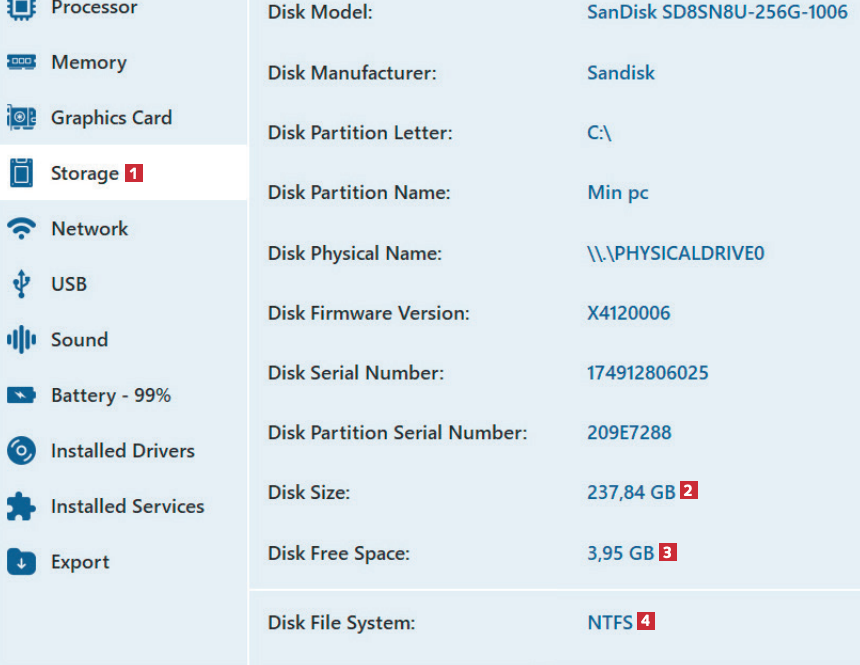Image resolution: width=860 pixels, height=665 pixels.
Task: Open the Battery - 99% section
Action: [111, 395]
